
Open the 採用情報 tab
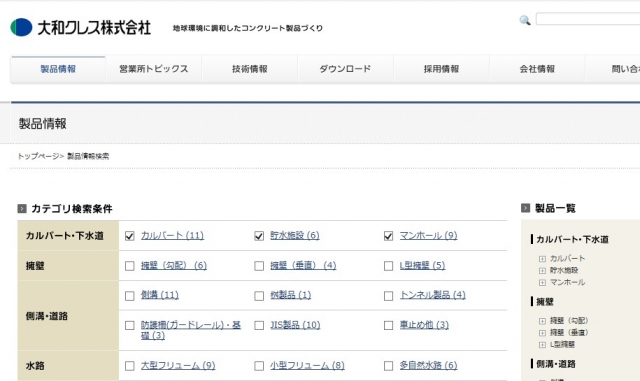coord(441,69)
